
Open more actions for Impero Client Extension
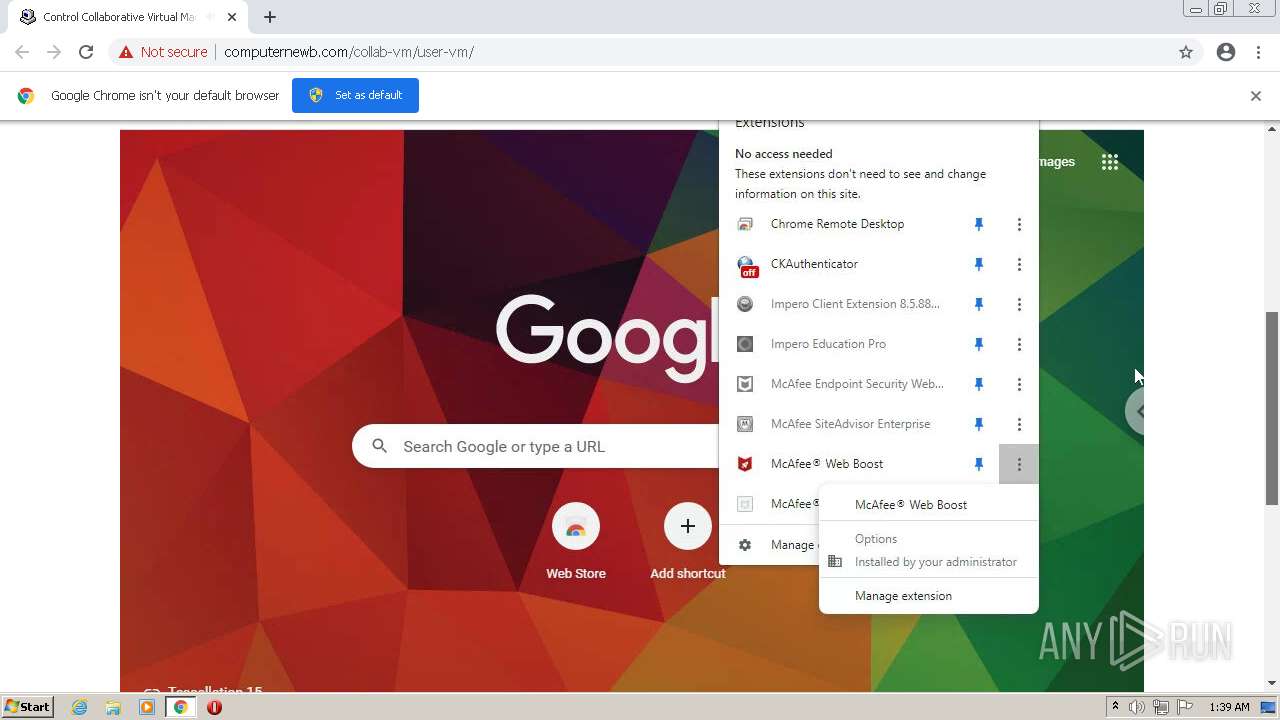1019,304
